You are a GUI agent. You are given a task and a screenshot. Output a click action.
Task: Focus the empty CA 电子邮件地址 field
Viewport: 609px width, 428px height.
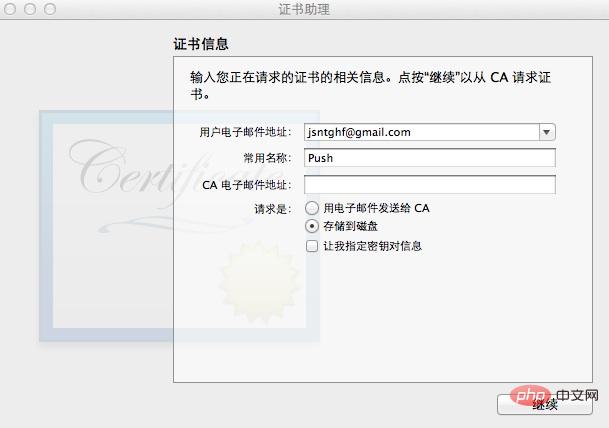pos(430,184)
